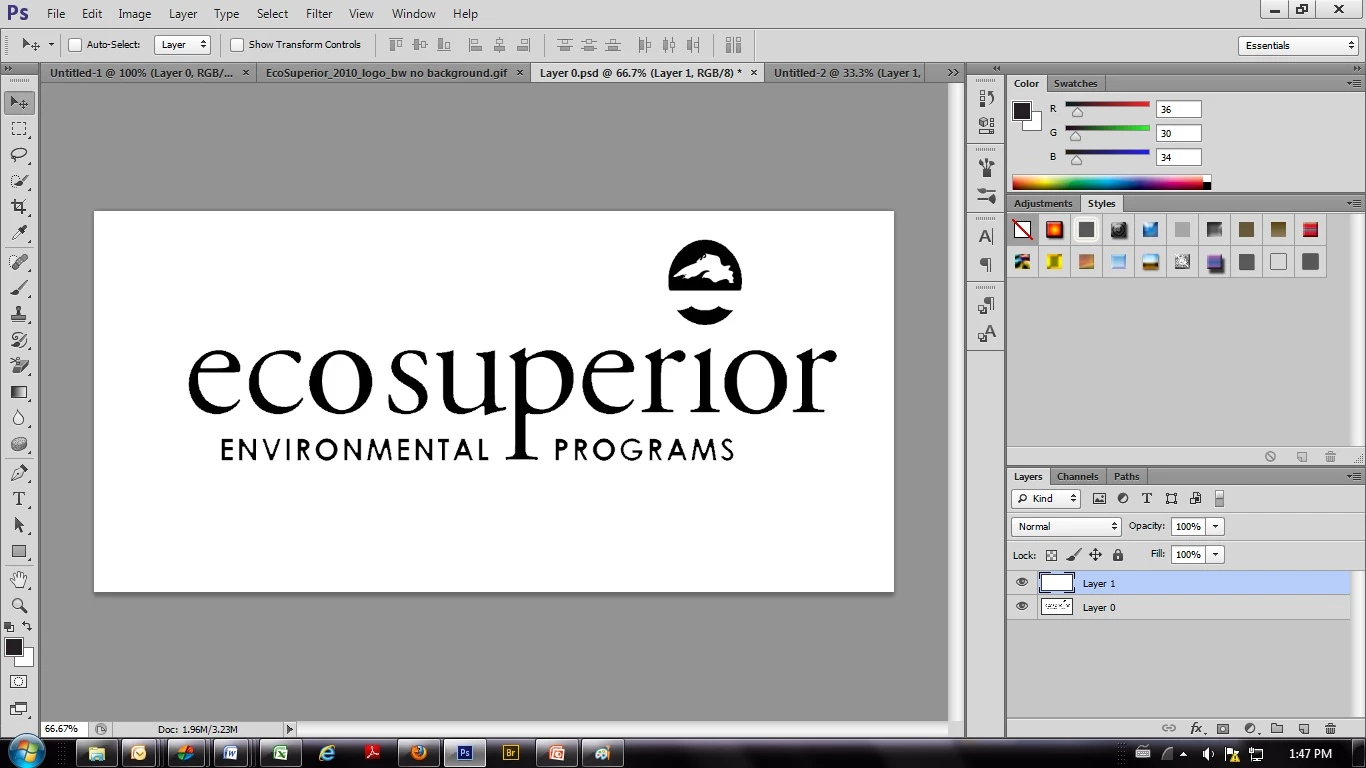Expand the hidden document tabs list
The height and width of the screenshot is (768, 1366).
tap(953, 73)
